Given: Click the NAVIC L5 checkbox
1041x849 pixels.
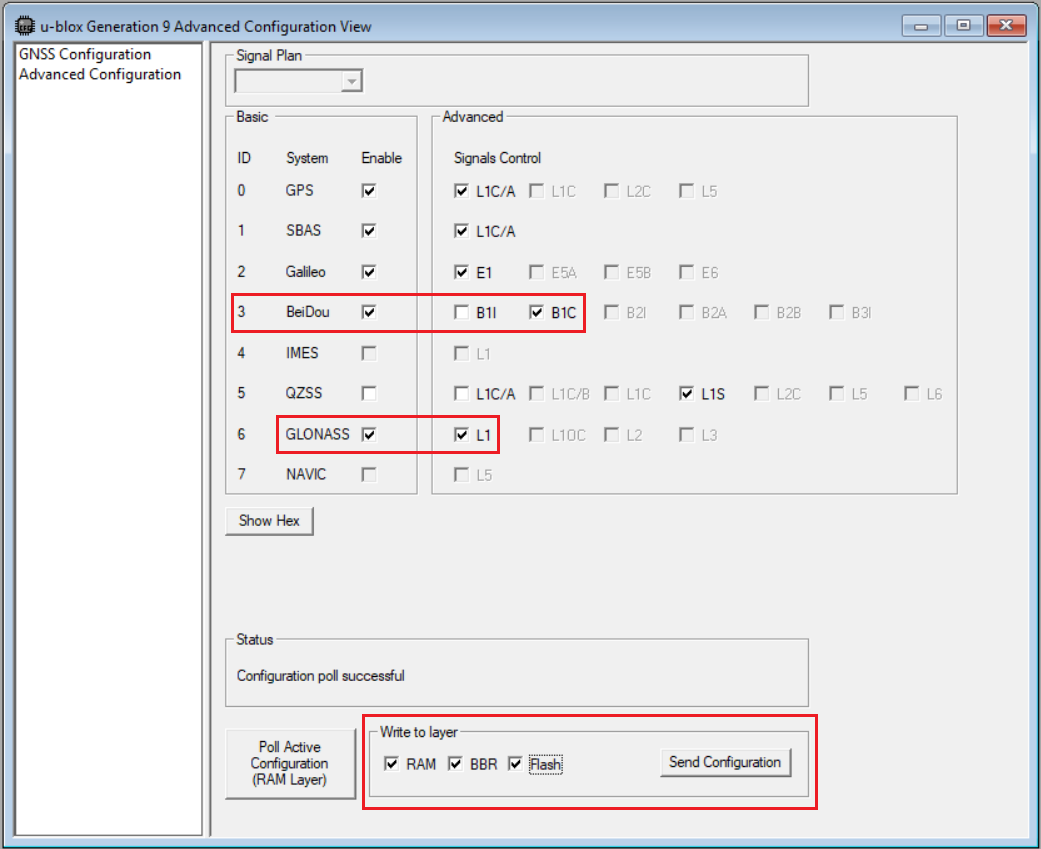Looking at the screenshot, I should pyautogui.click(x=461, y=475).
